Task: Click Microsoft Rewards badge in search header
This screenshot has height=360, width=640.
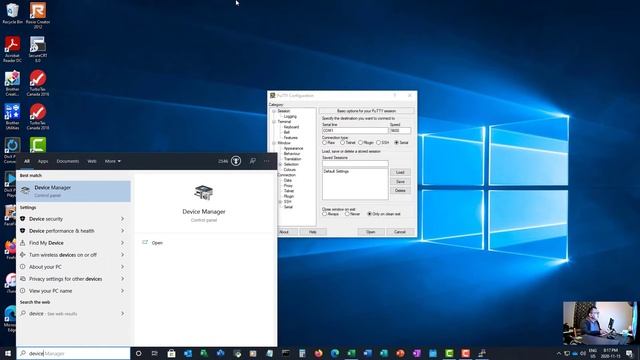Action: point(236,161)
